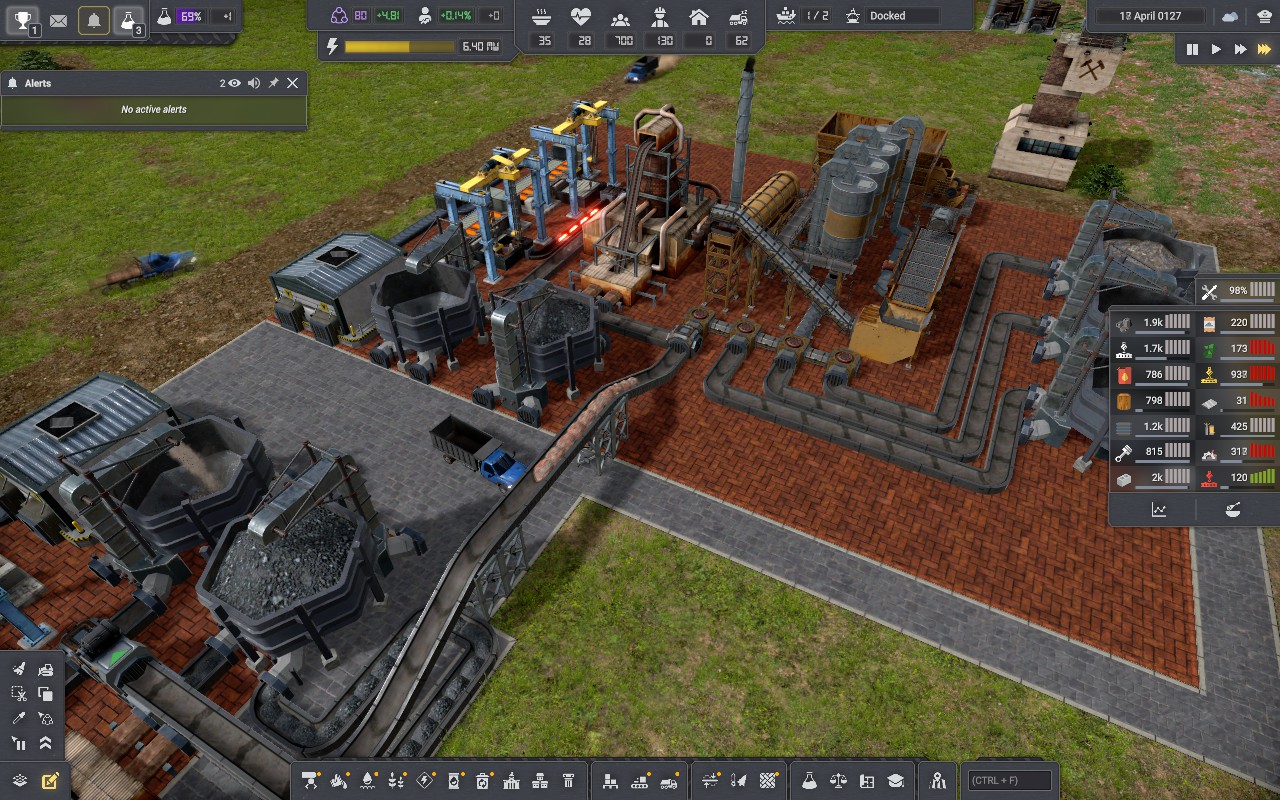Open the maintenance 98% indicator
Viewport: 1280px width, 800px height.
point(1239,291)
